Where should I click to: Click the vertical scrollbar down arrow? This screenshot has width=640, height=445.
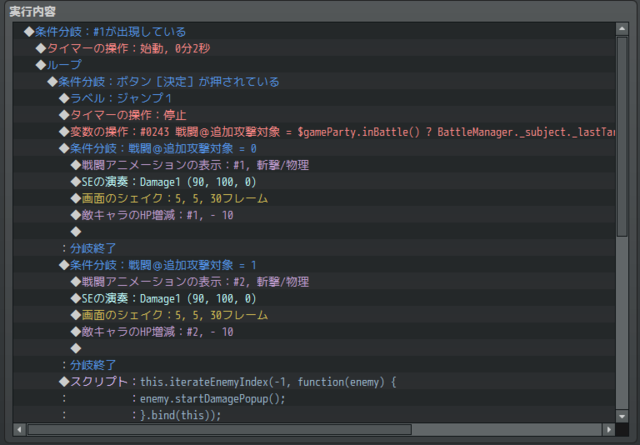[x=622, y=417]
